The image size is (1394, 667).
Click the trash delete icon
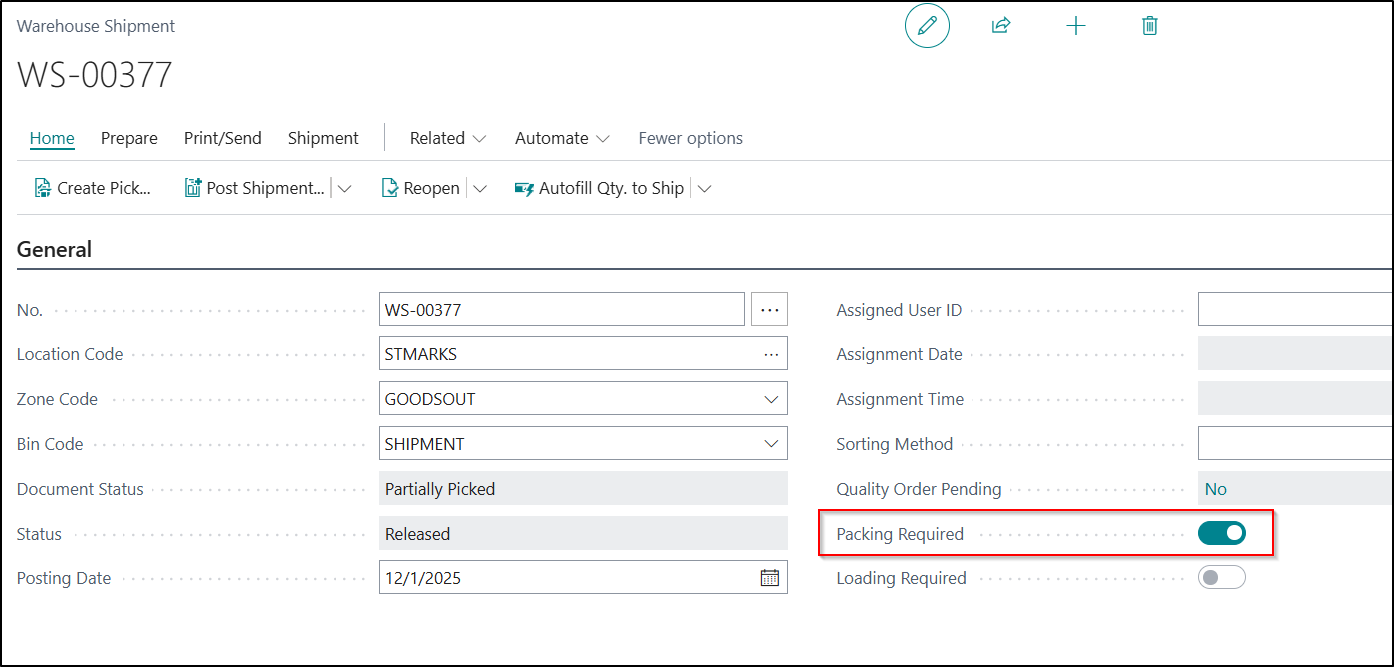tap(1150, 26)
